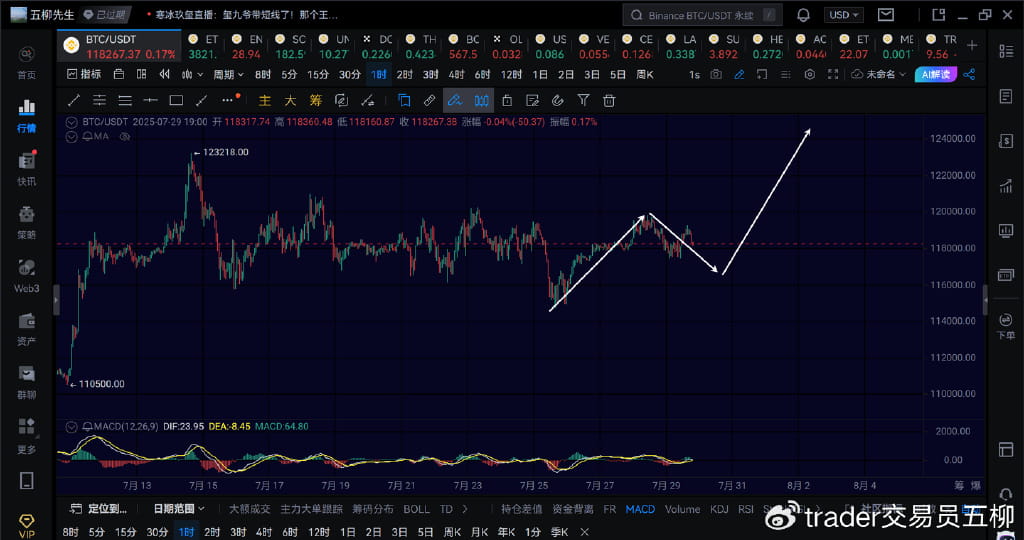The height and width of the screenshot is (540, 1024).
Task: Open the notification bell icon
Action: coord(803,14)
